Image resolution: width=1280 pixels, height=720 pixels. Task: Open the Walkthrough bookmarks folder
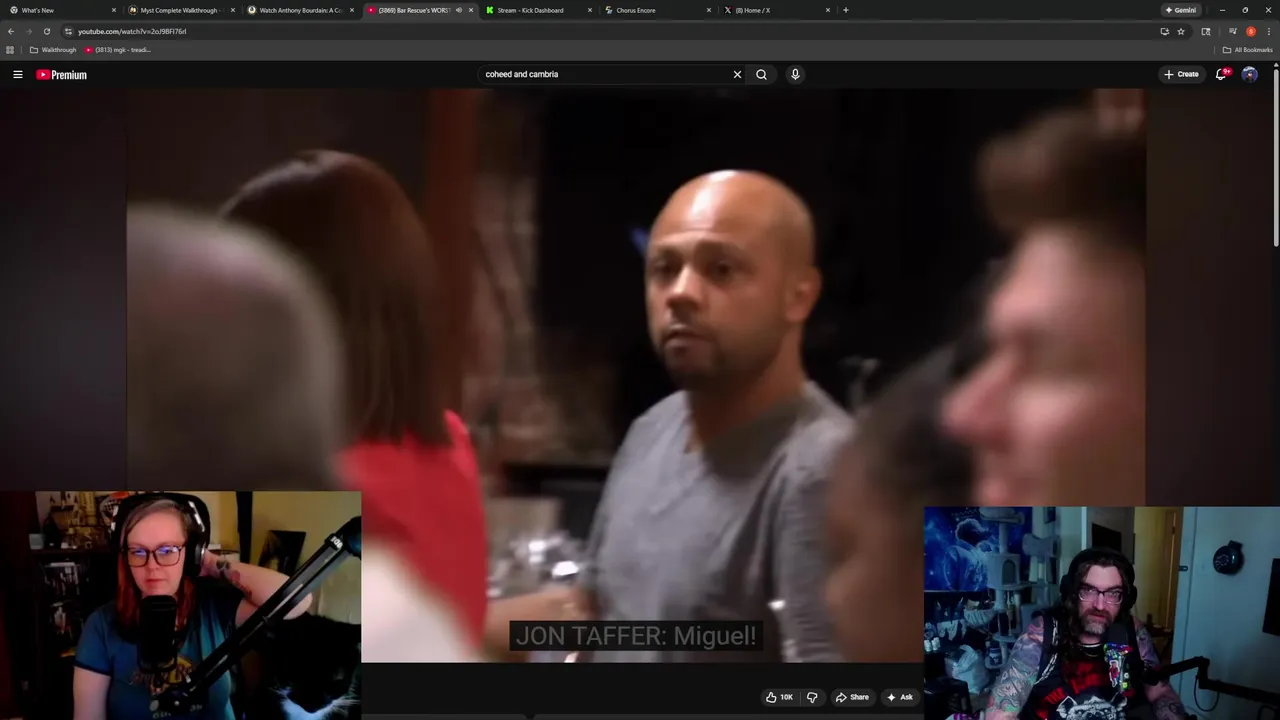(53, 50)
